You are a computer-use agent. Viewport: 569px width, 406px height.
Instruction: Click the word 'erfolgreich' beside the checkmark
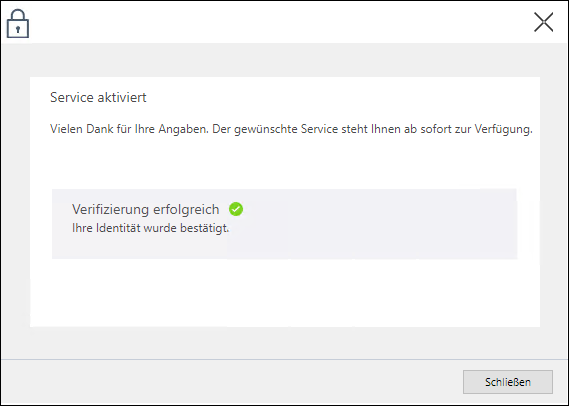tap(186, 209)
